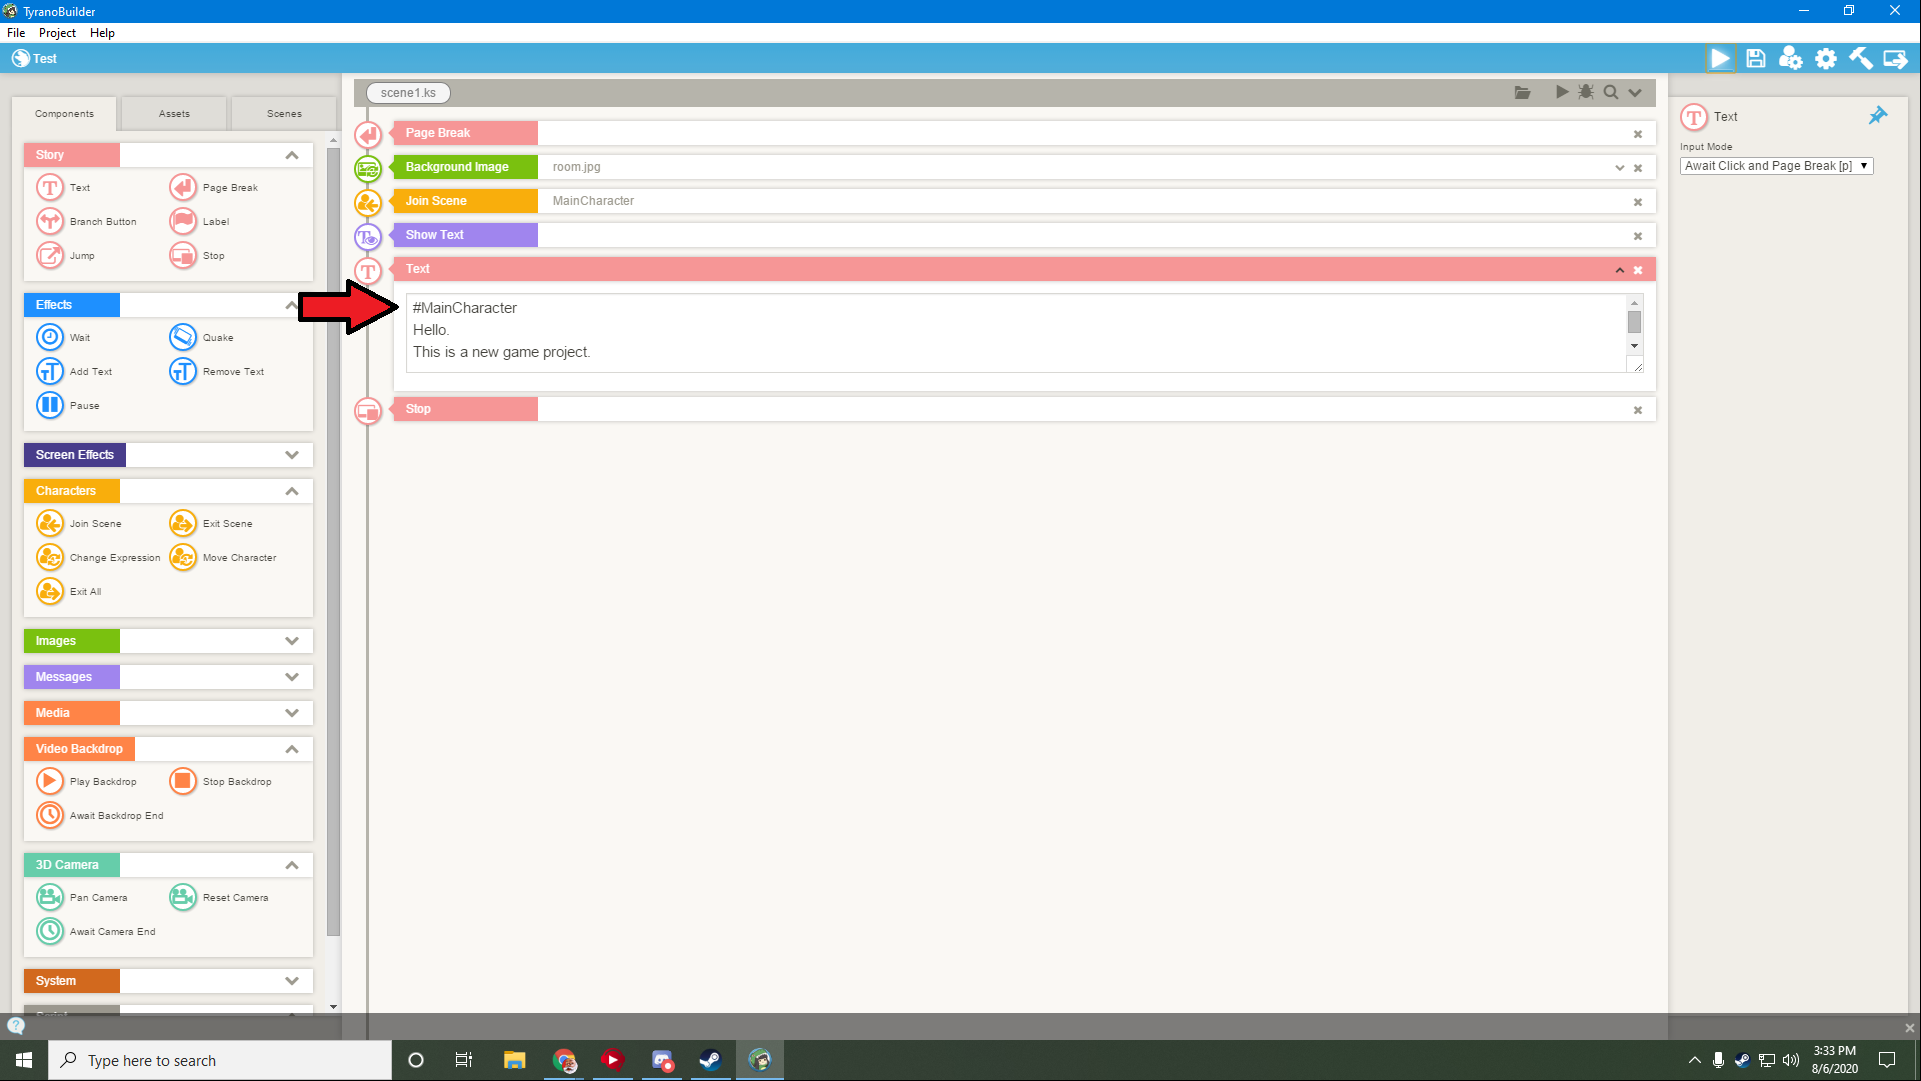Click the bug debug icon in scene bar

[1586, 92]
